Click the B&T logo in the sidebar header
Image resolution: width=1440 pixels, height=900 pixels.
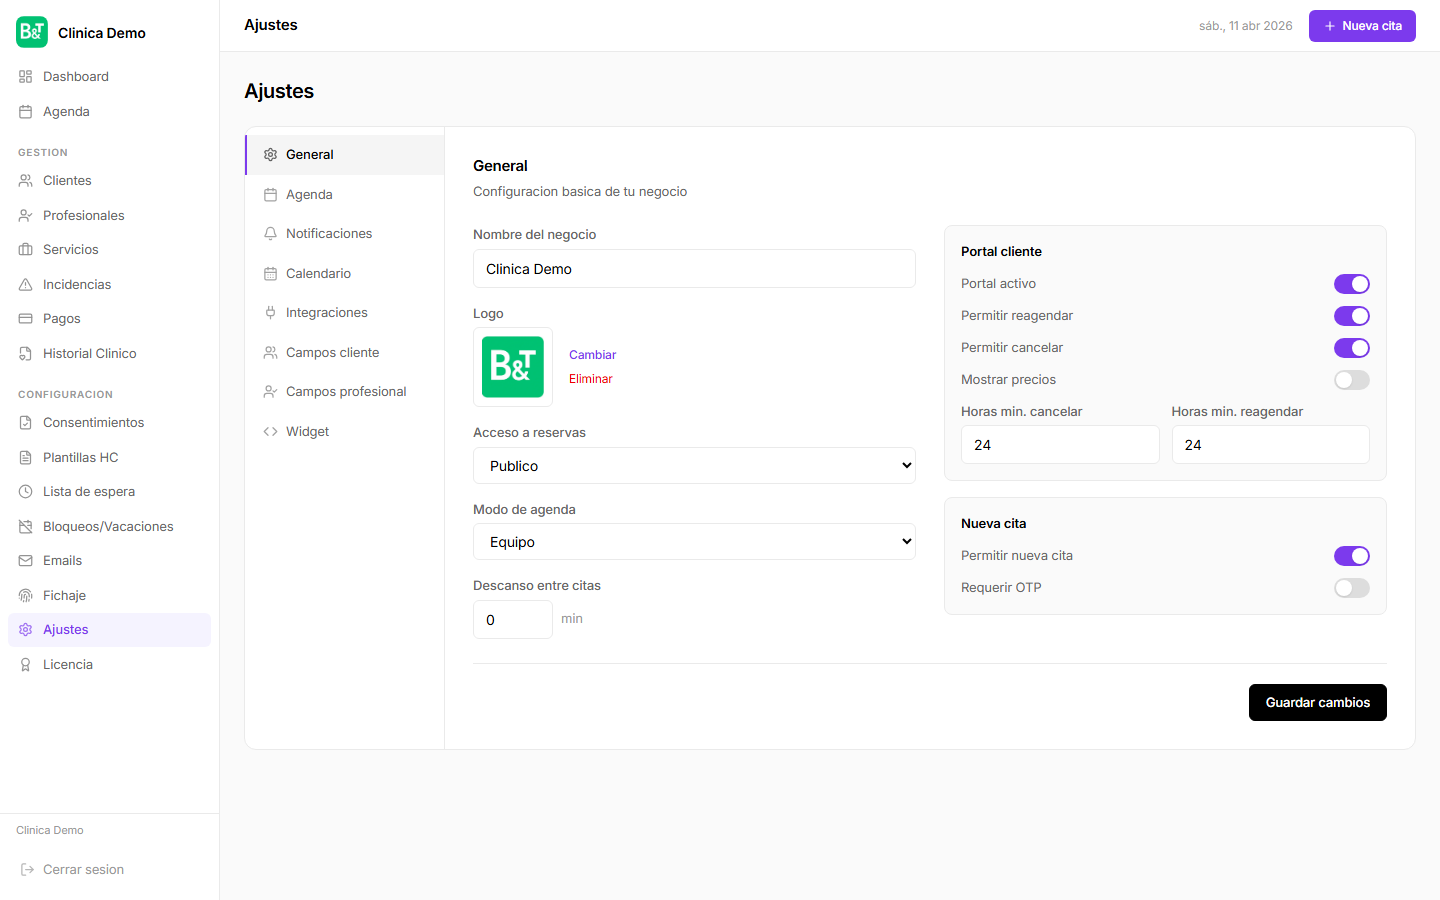coord(32,32)
